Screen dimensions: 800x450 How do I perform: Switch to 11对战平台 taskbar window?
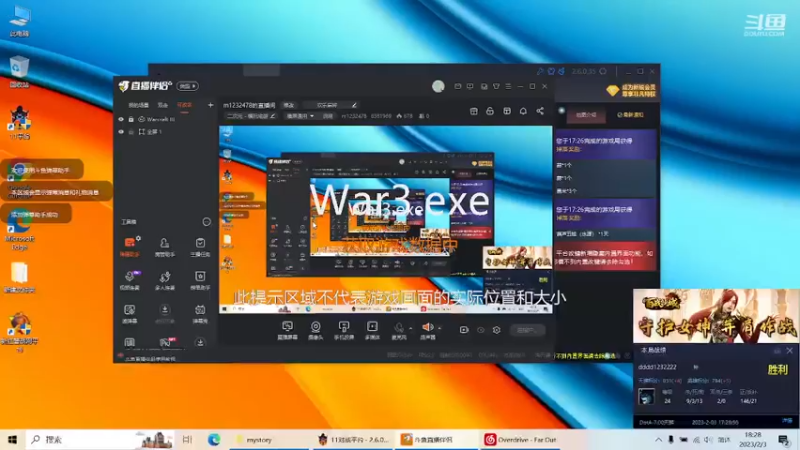[x=353, y=439]
